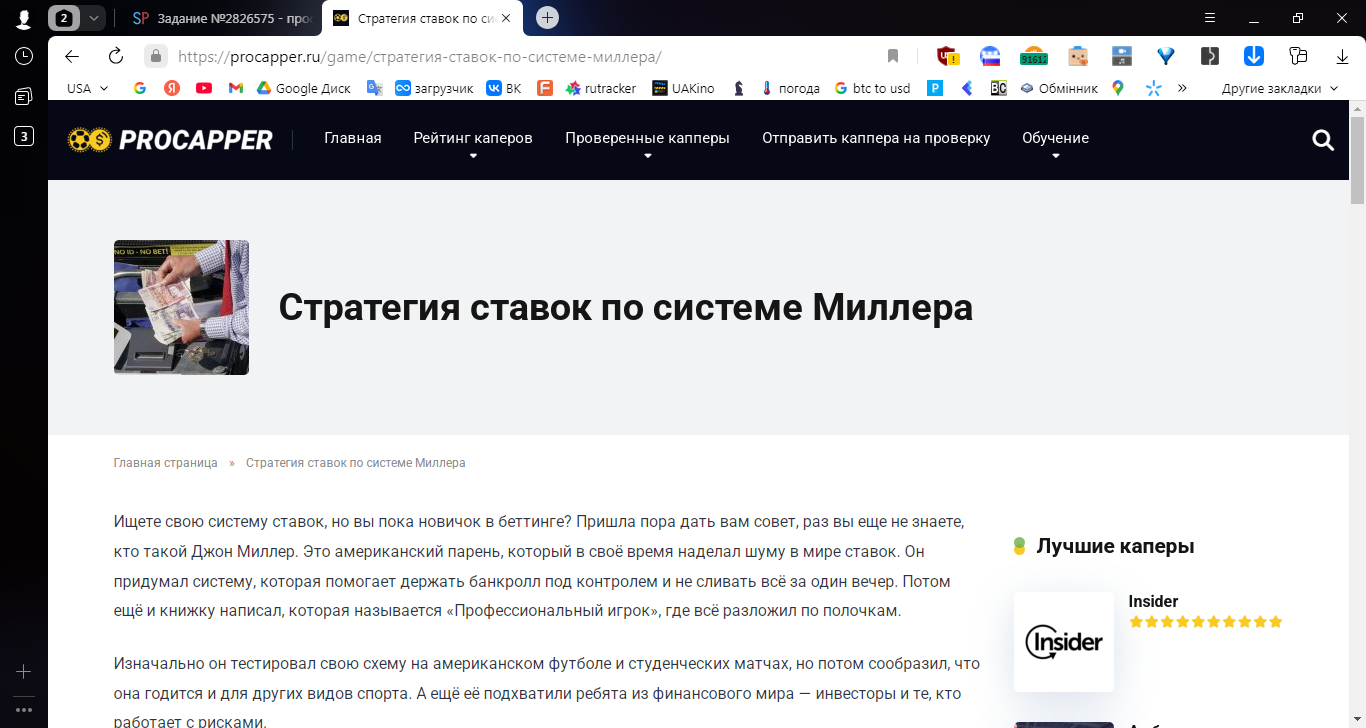This screenshot has width=1366, height=728.
Task: Open the Google bookmark icon
Action: point(140,88)
